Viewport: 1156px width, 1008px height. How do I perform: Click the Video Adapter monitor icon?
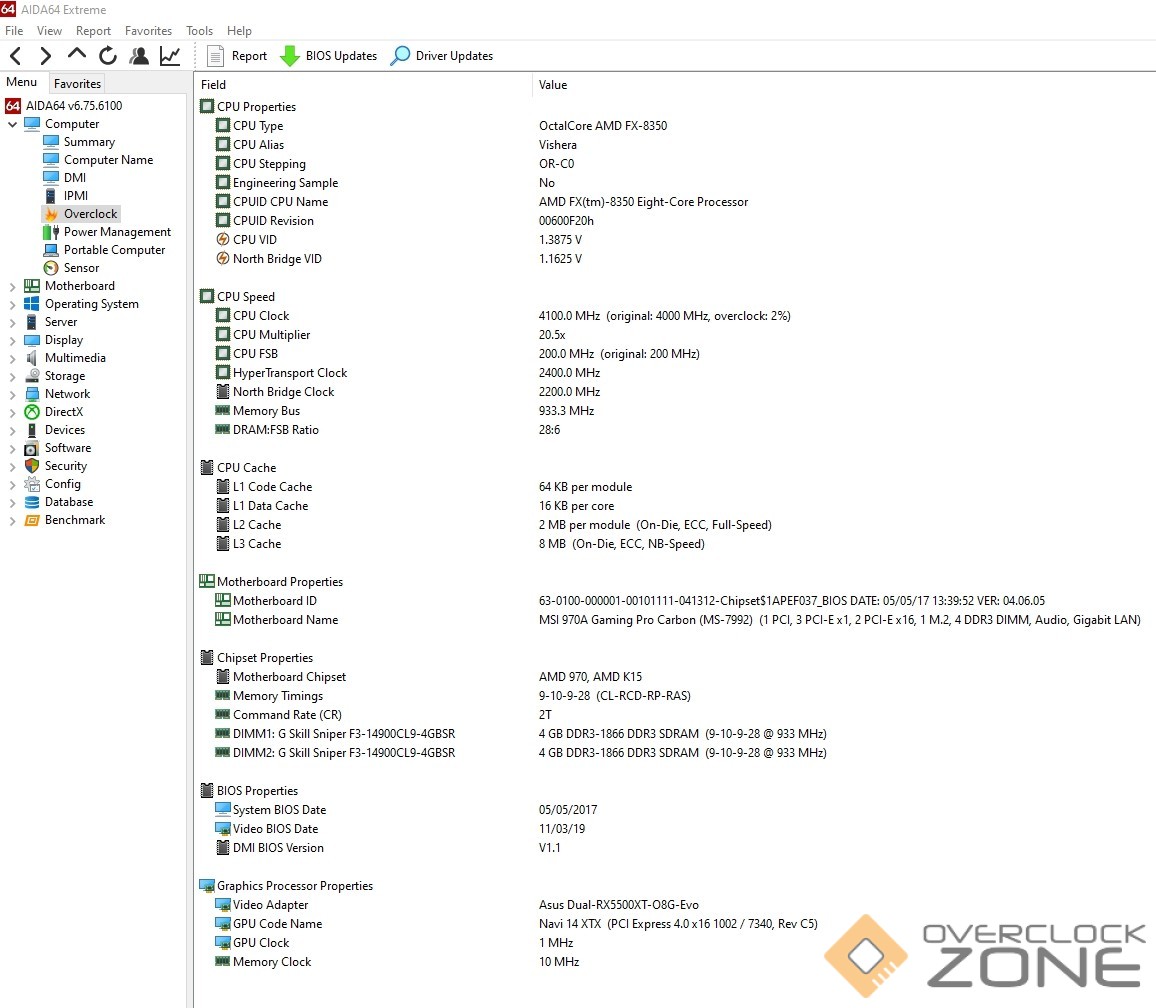(x=223, y=904)
